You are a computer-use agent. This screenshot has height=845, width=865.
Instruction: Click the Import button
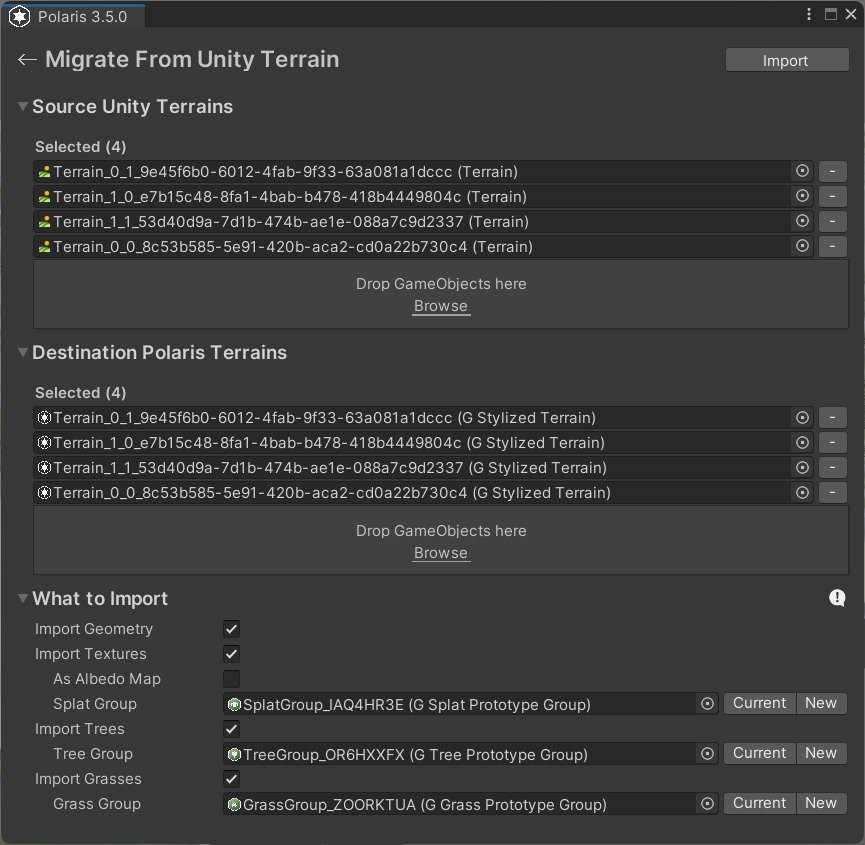tap(787, 60)
